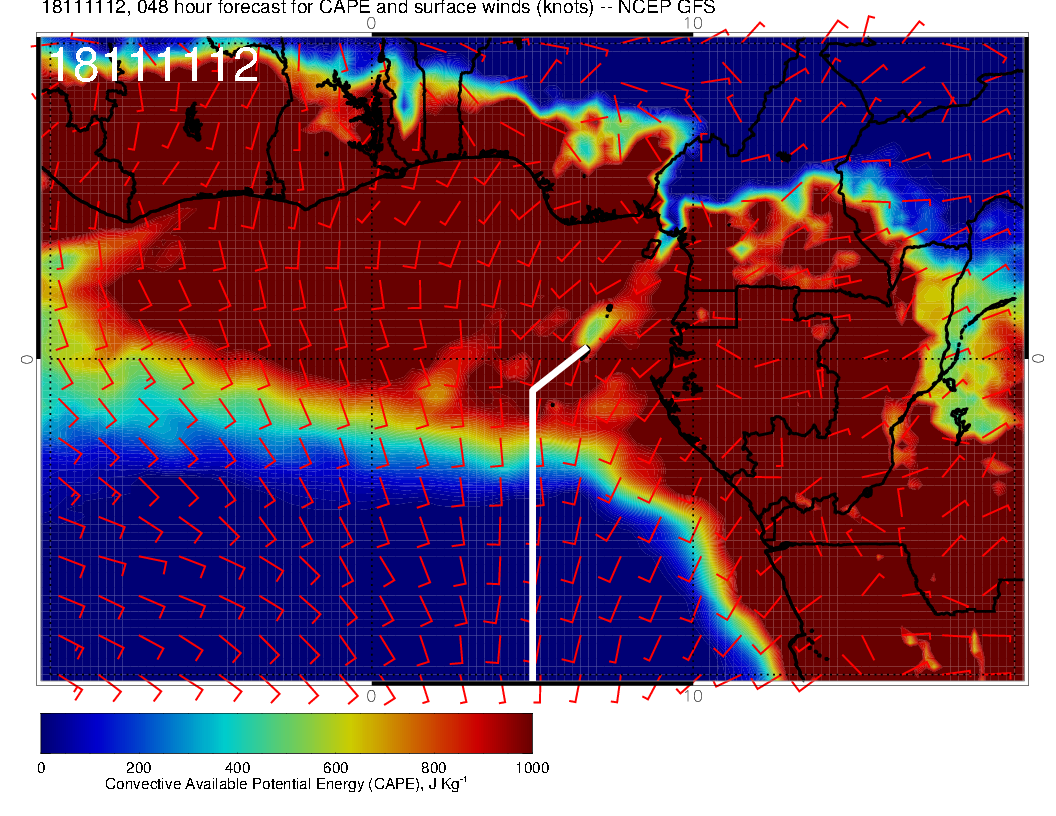
Task: Click the colorbar tick label 1000
Action: pyautogui.click(x=532, y=768)
